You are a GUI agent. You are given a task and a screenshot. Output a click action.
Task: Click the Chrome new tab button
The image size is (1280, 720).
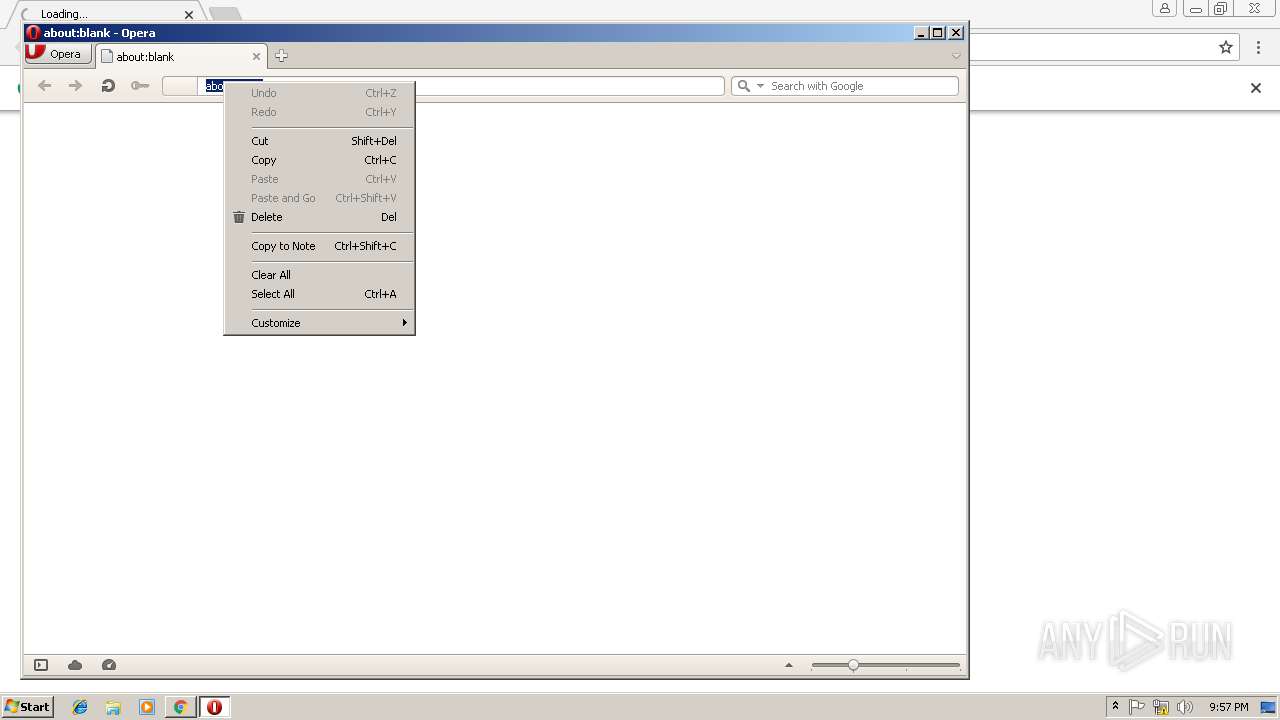225,14
